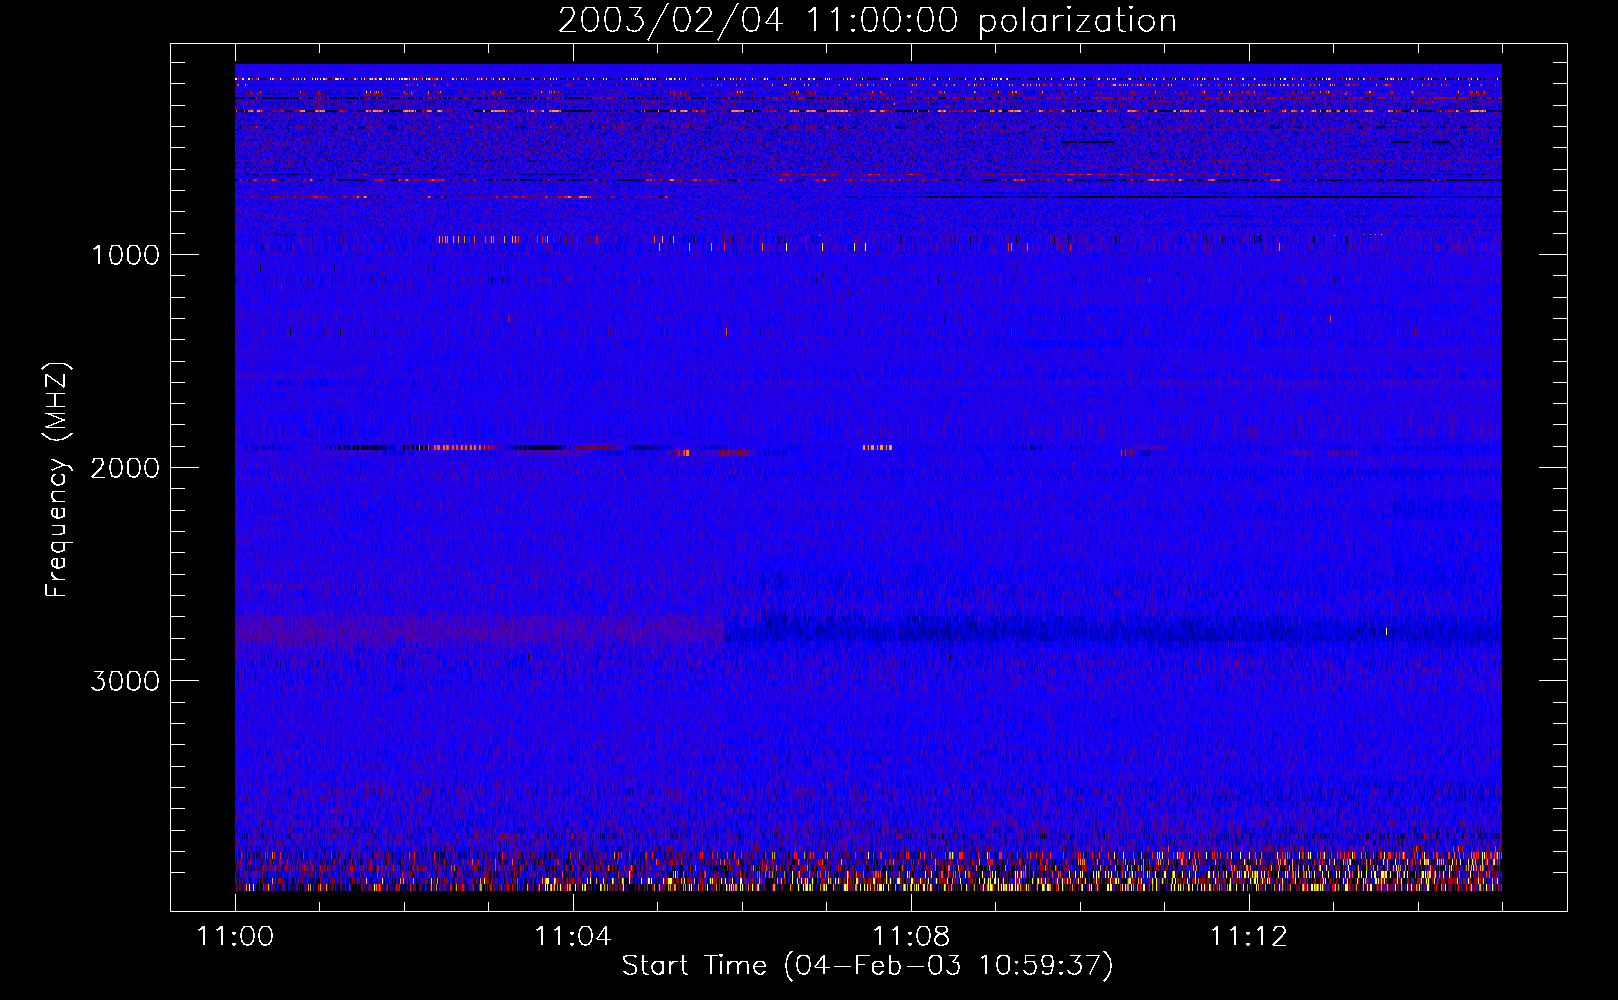Select the 3000 frequency axis label
1618x1000 pixels.
click(125, 681)
